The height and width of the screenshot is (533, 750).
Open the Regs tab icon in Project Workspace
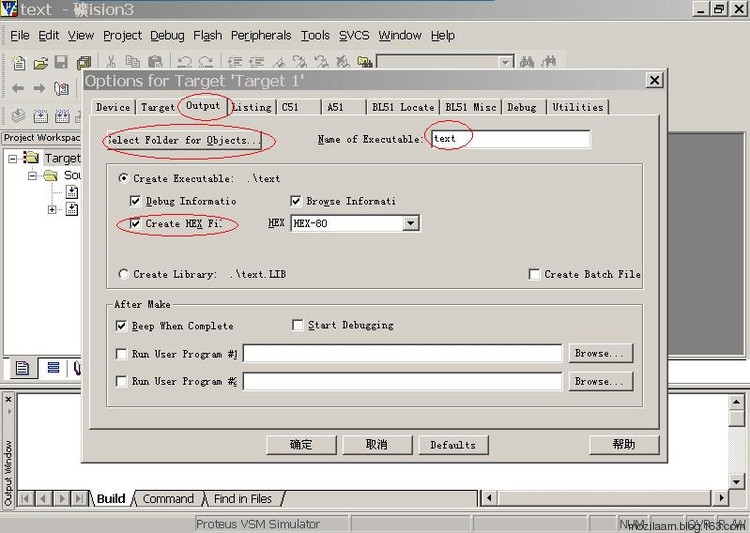(53, 368)
